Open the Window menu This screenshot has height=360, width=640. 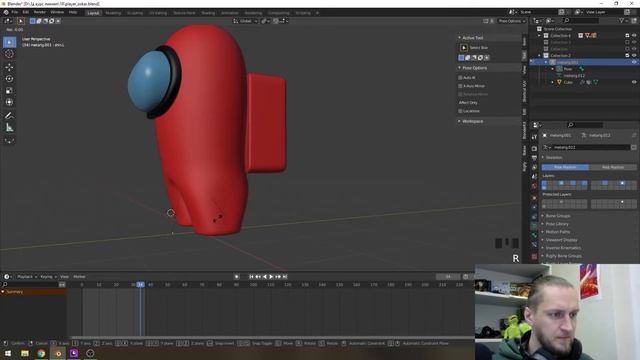57,13
